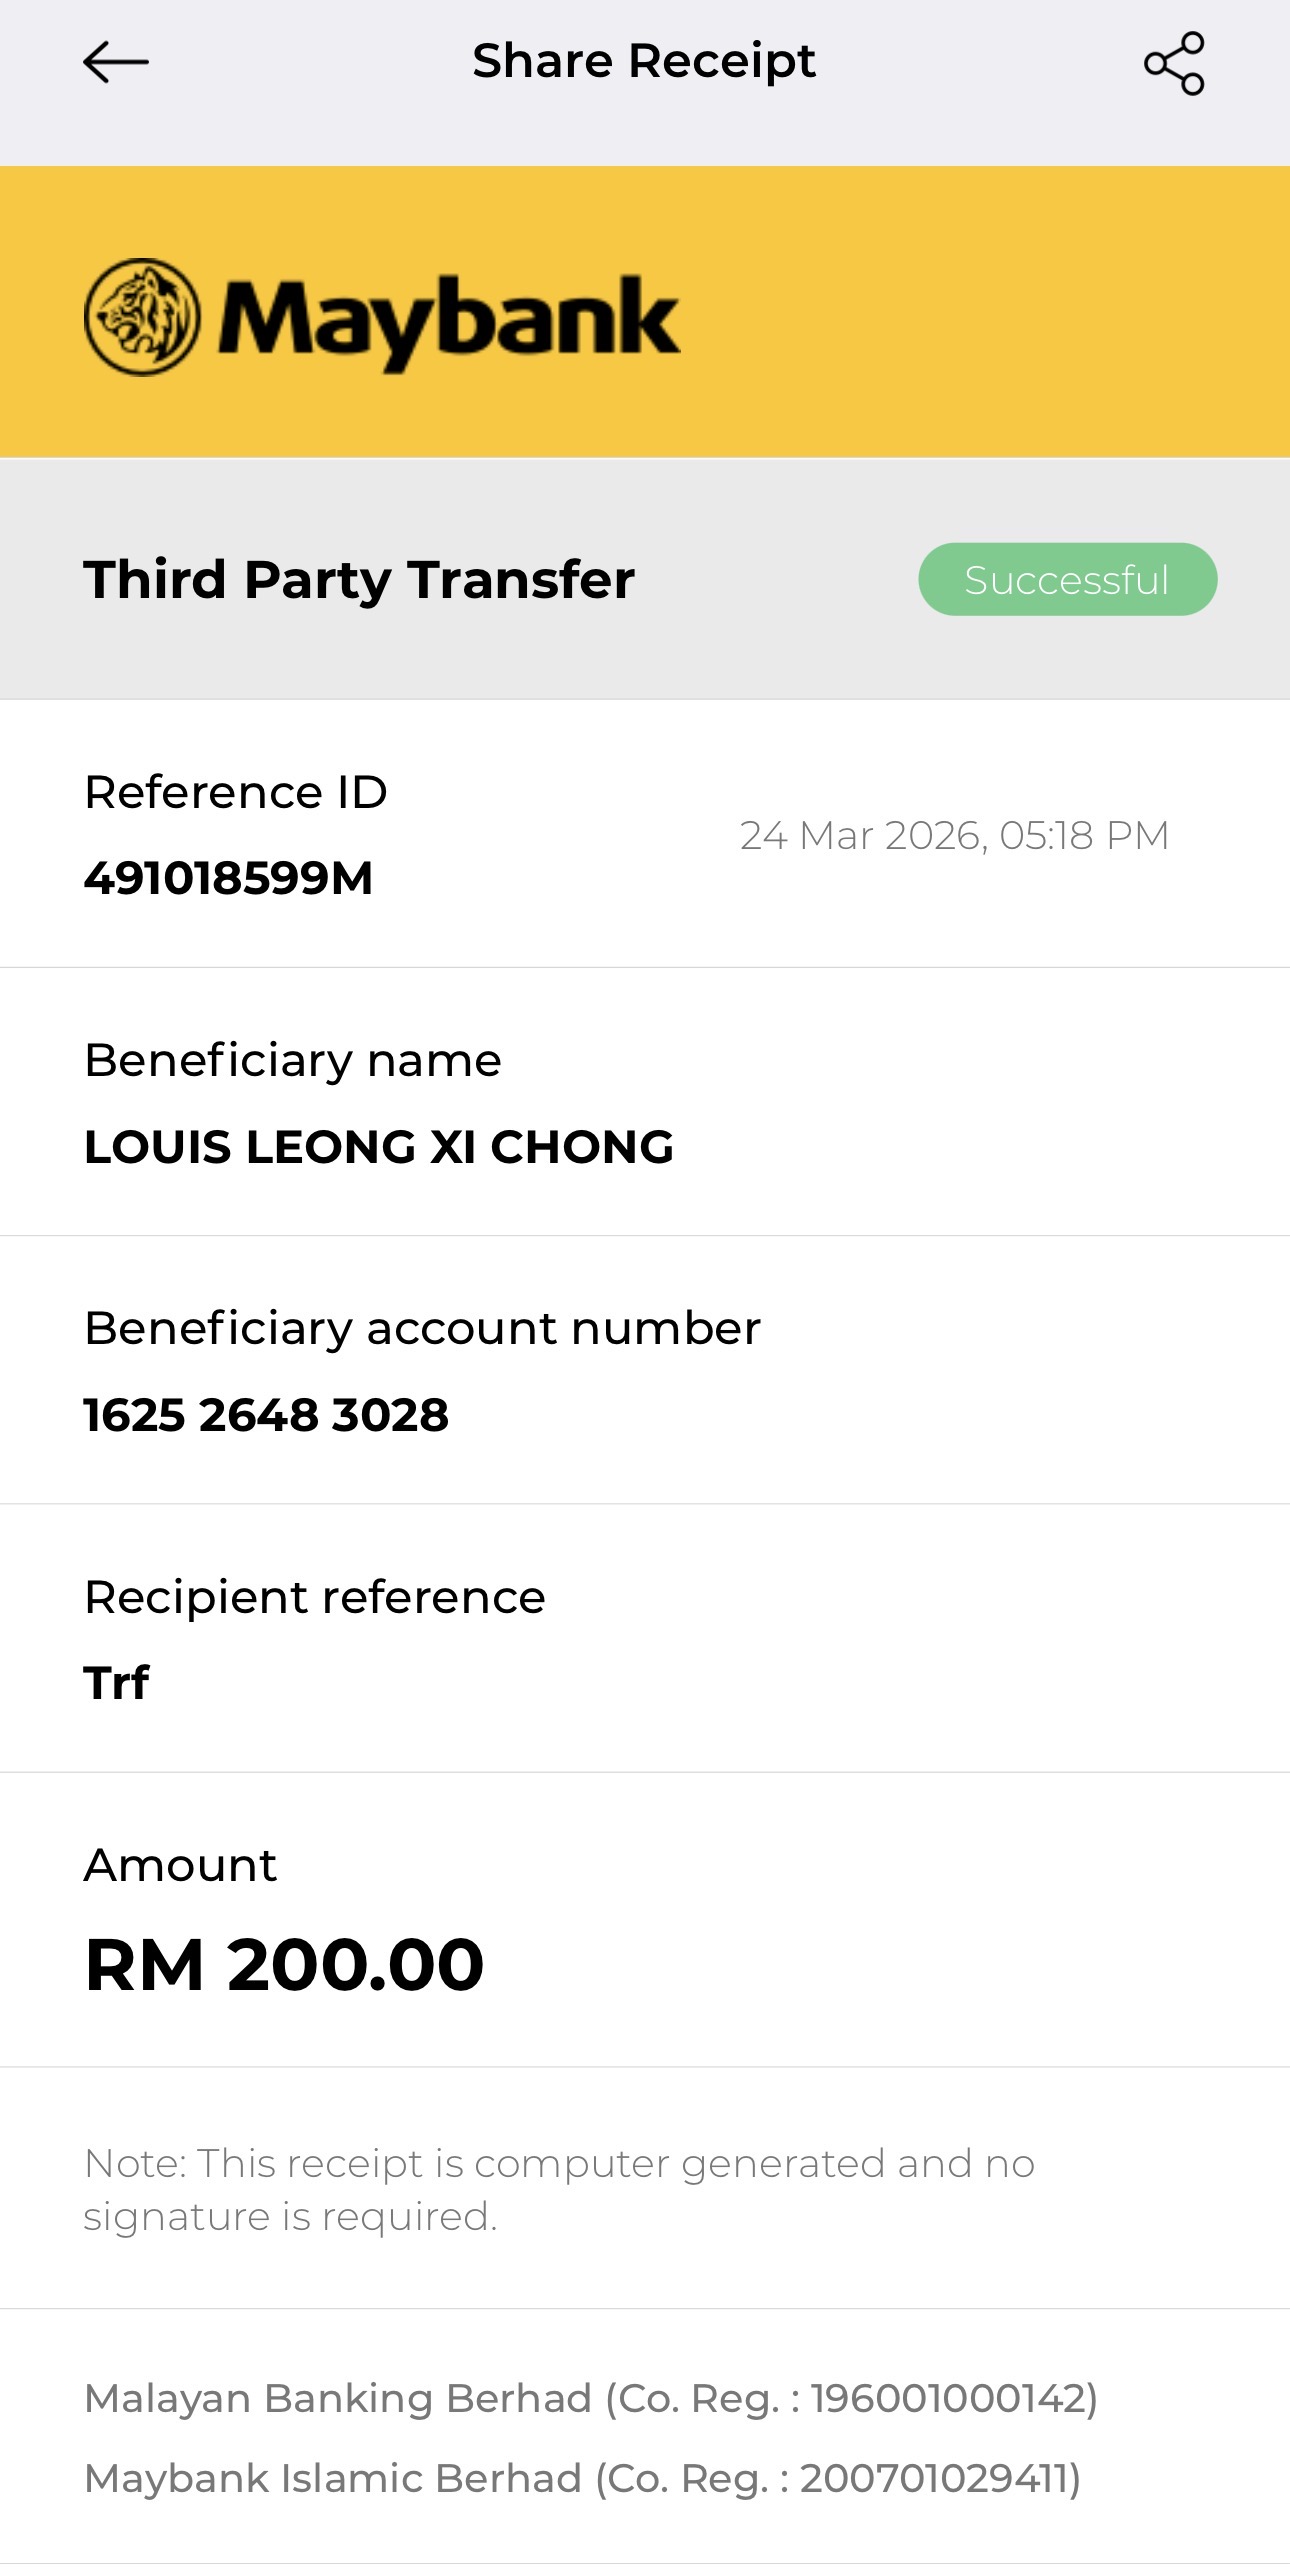Click the Reference ID label
Screen dimensions: 1290x2575
(236, 792)
